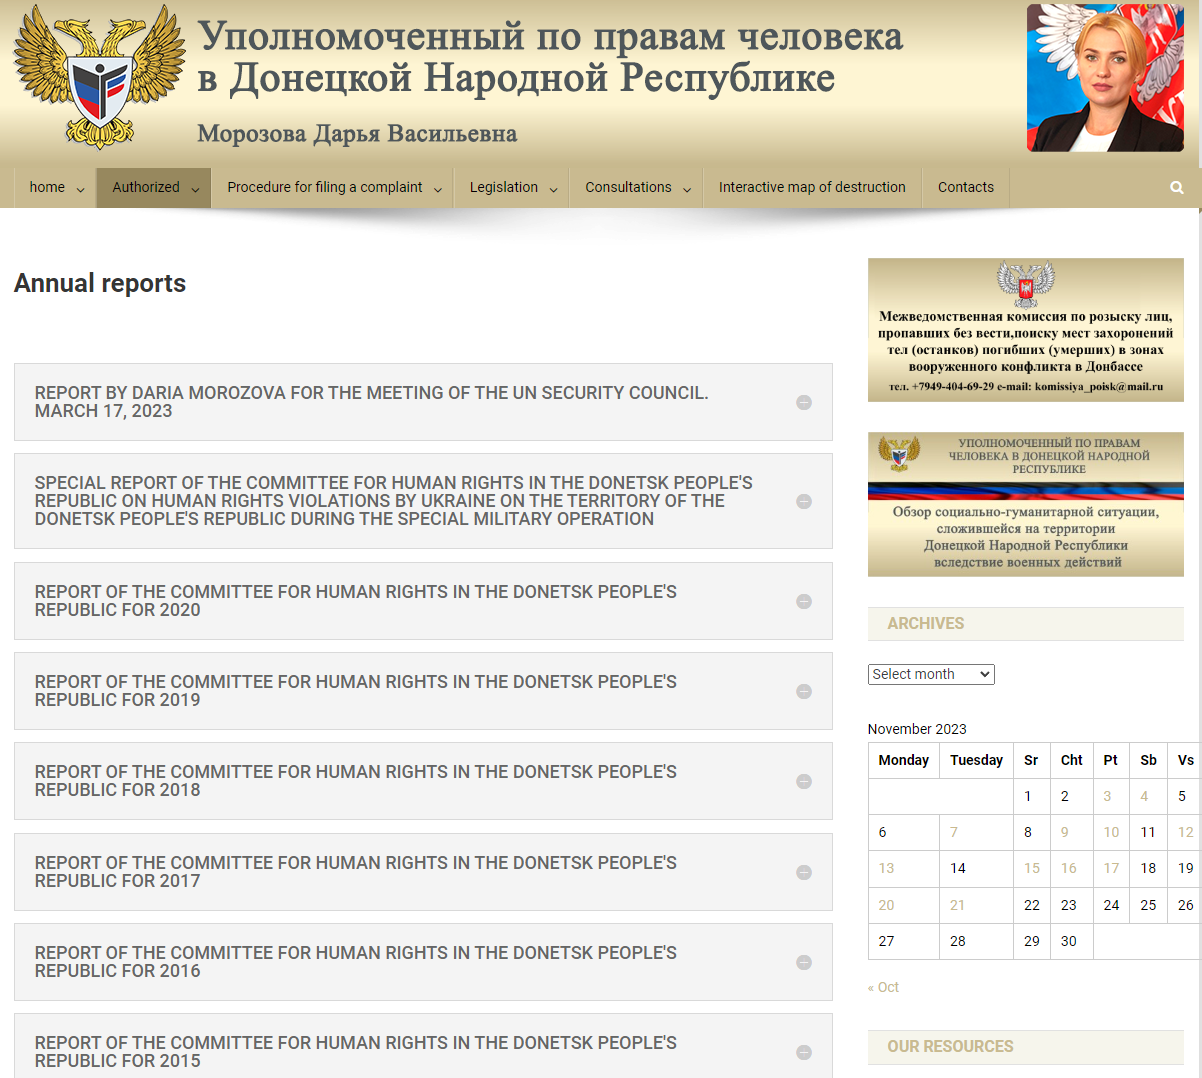The image size is (1202, 1078).
Task: Open calendar posts for November 14
Action: pyautogui.click(x=957, y=868)
